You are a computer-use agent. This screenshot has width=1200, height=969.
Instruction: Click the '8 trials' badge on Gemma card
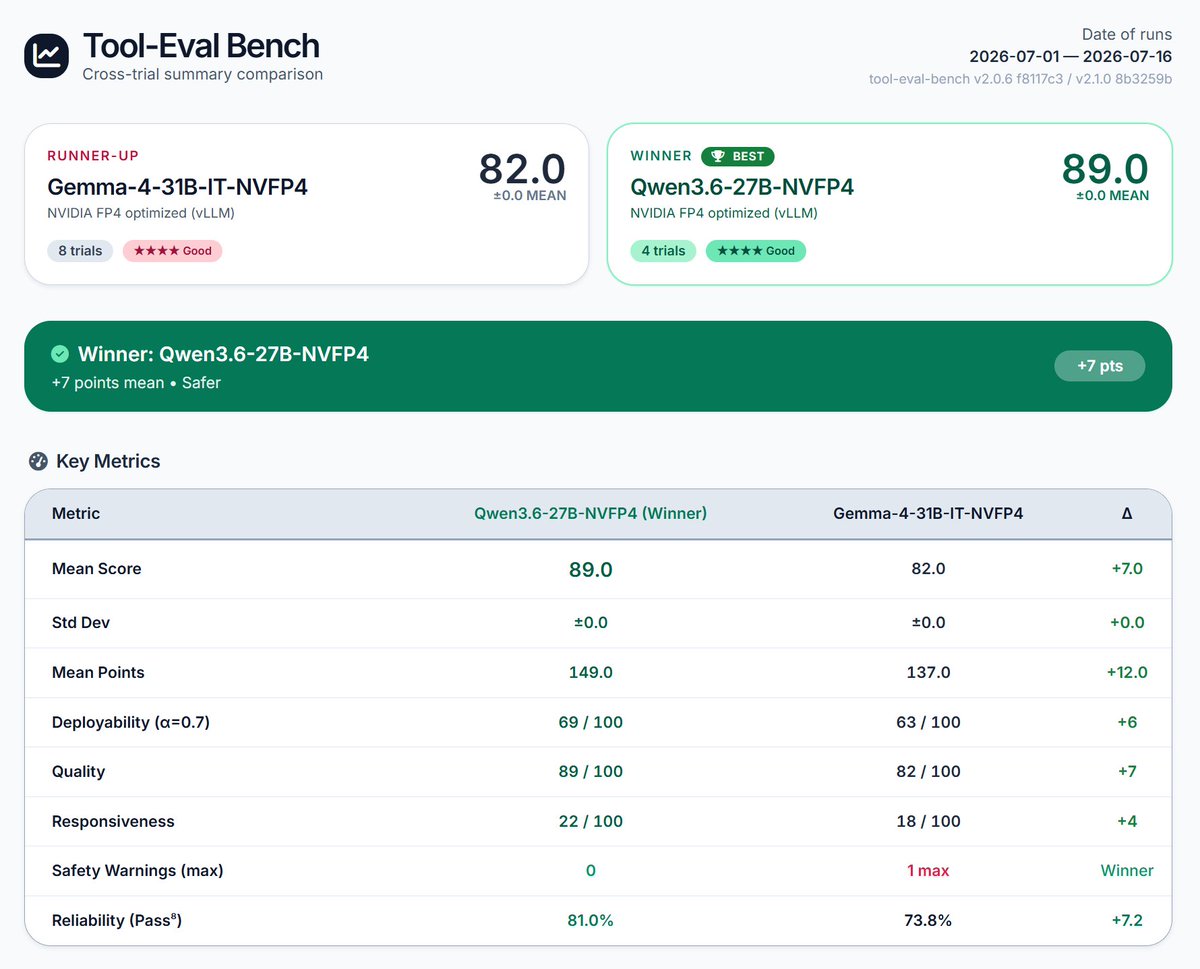click(80, 251)
